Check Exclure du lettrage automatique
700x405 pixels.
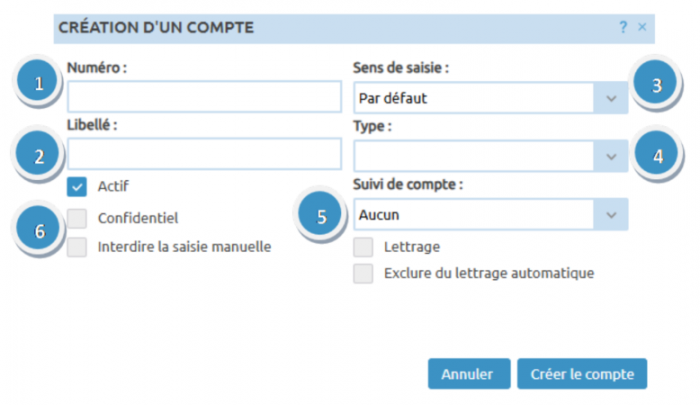pyautogui.click(x=363, y=273)
